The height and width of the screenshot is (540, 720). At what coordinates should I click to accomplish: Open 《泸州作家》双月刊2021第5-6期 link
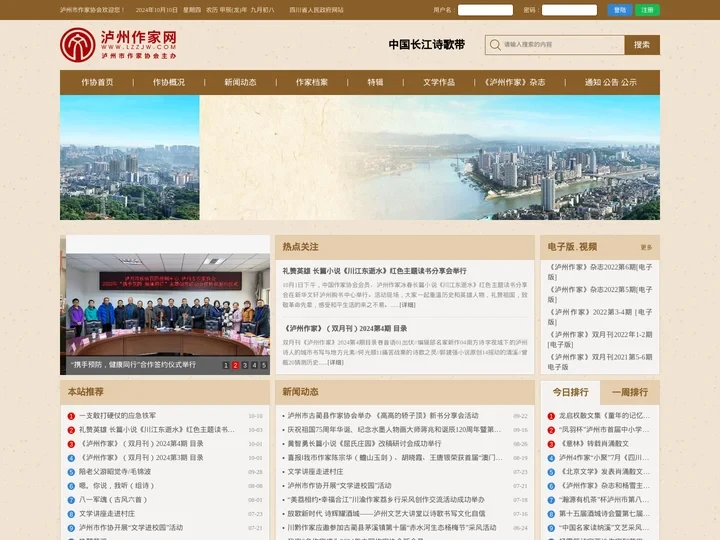point(600,362)
